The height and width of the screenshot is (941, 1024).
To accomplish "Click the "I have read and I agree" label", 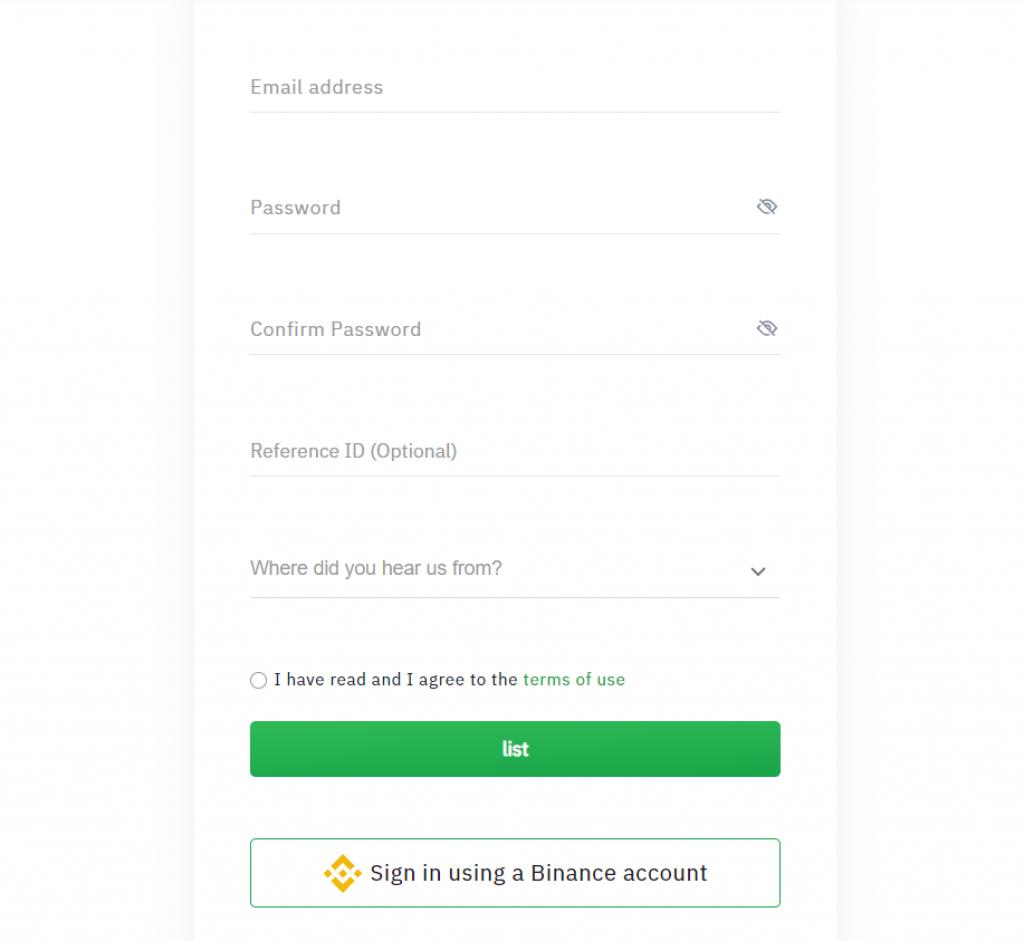I will pyautogui.click(x=395, y=680).
